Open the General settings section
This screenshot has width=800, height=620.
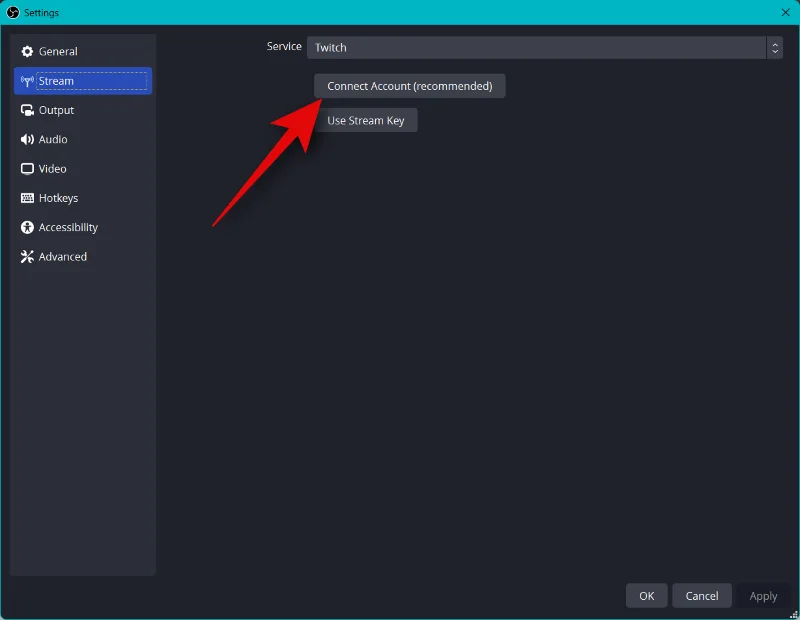point(83,52)
